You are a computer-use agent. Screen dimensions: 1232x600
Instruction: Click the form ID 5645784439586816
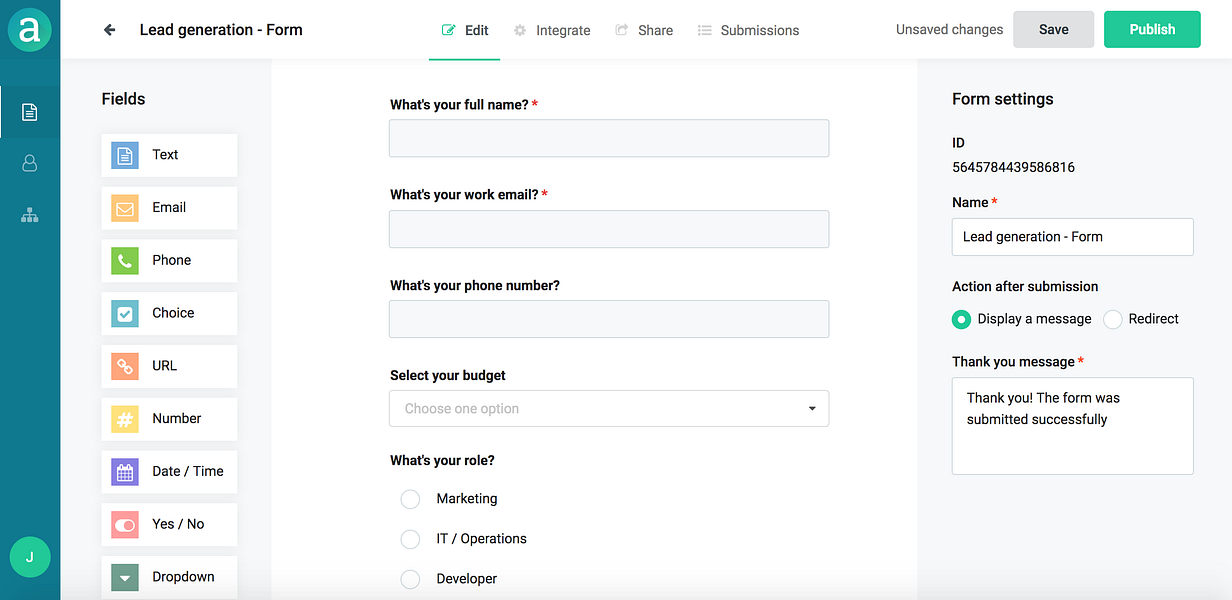[1013, 168]
